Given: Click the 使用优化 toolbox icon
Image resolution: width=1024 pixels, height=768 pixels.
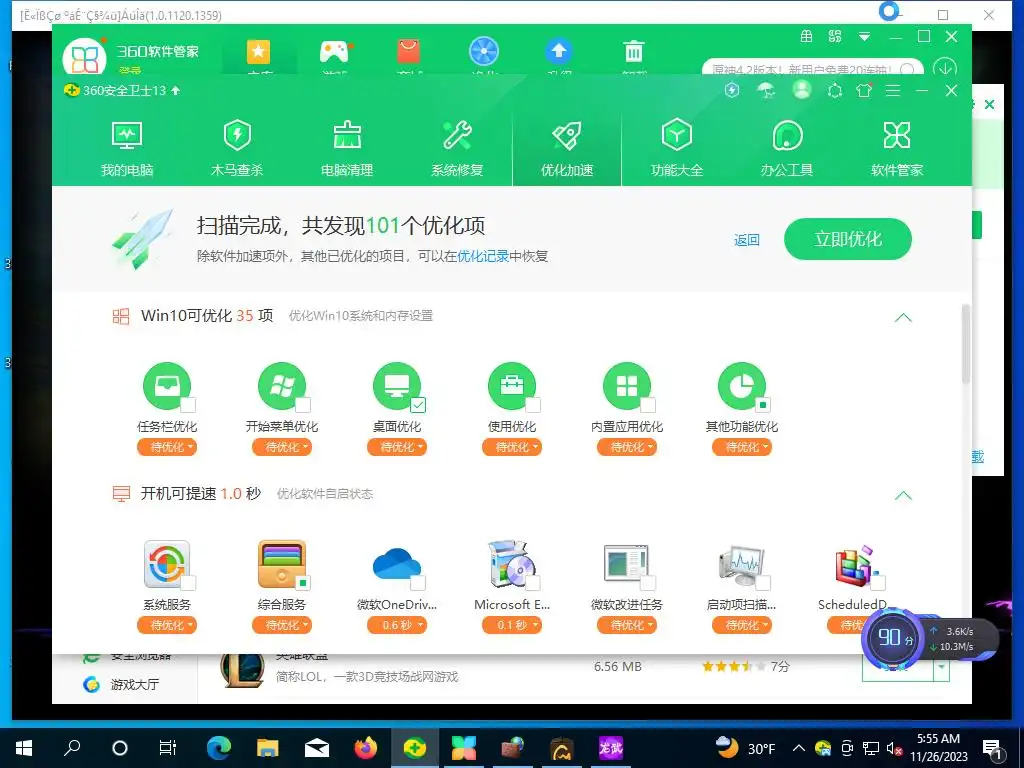Looking at the screenshot, I should (x=511, y=386).
